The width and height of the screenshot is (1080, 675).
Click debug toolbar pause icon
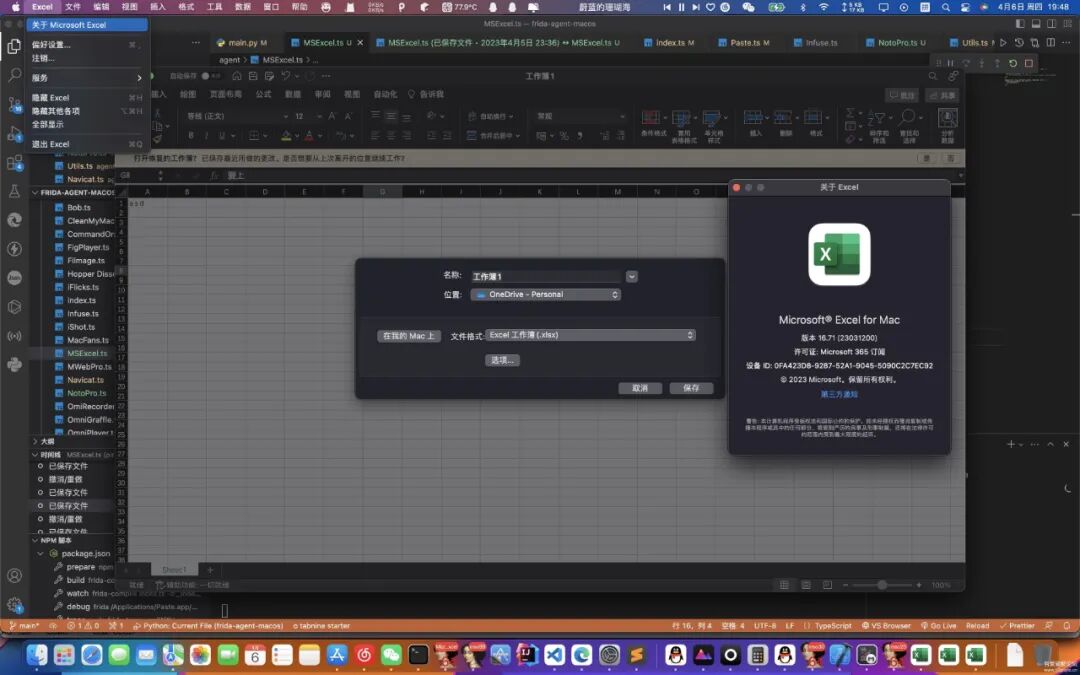(x=951, y=63)
